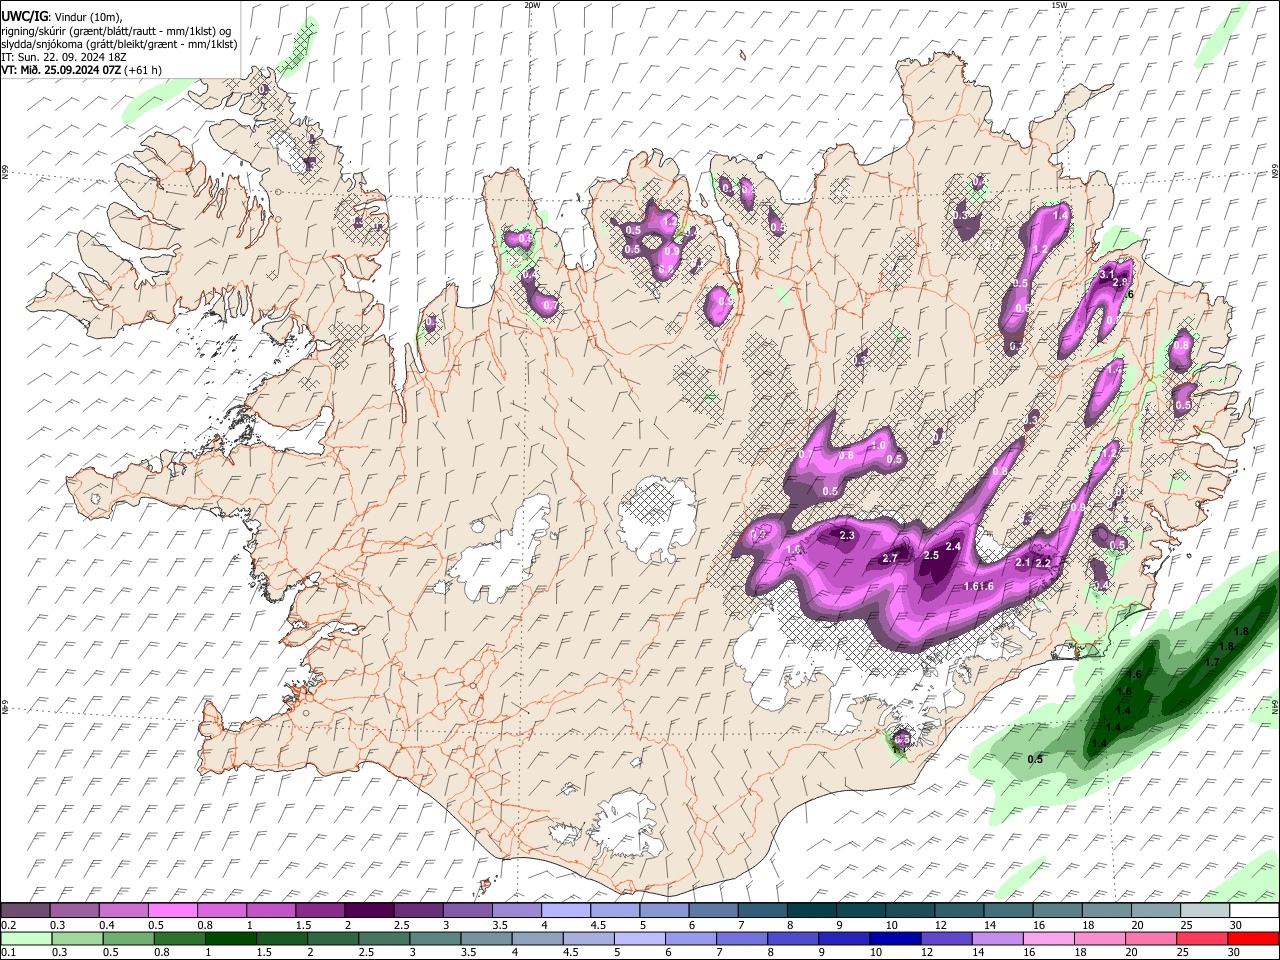1280x960 pixels.
Task: Click the 'UWC/IG: Vindur (10m)' title text
Action: [62, 16]
